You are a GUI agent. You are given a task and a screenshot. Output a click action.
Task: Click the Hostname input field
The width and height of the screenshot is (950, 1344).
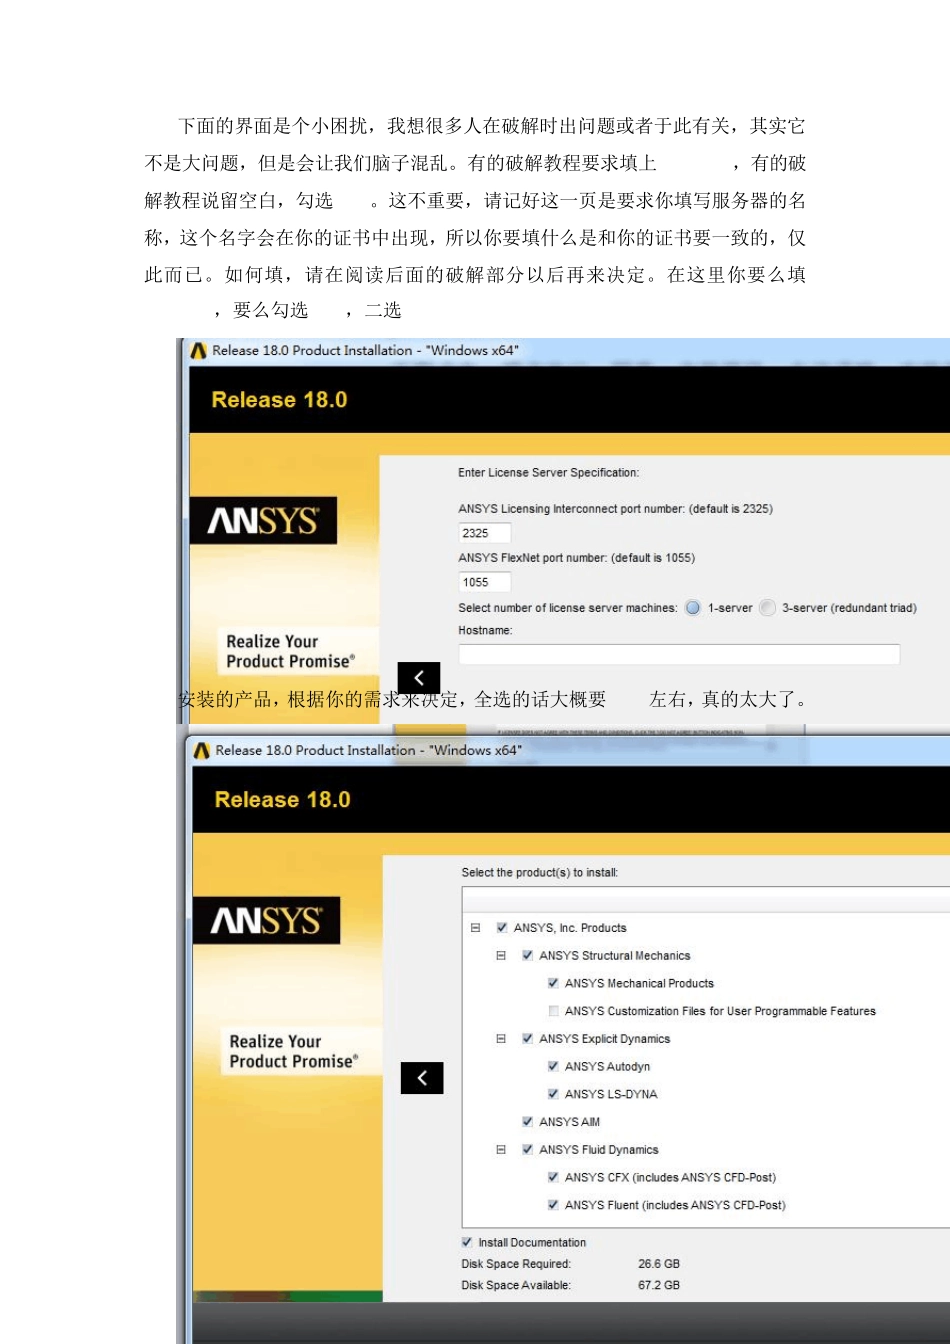pos(679,654)
